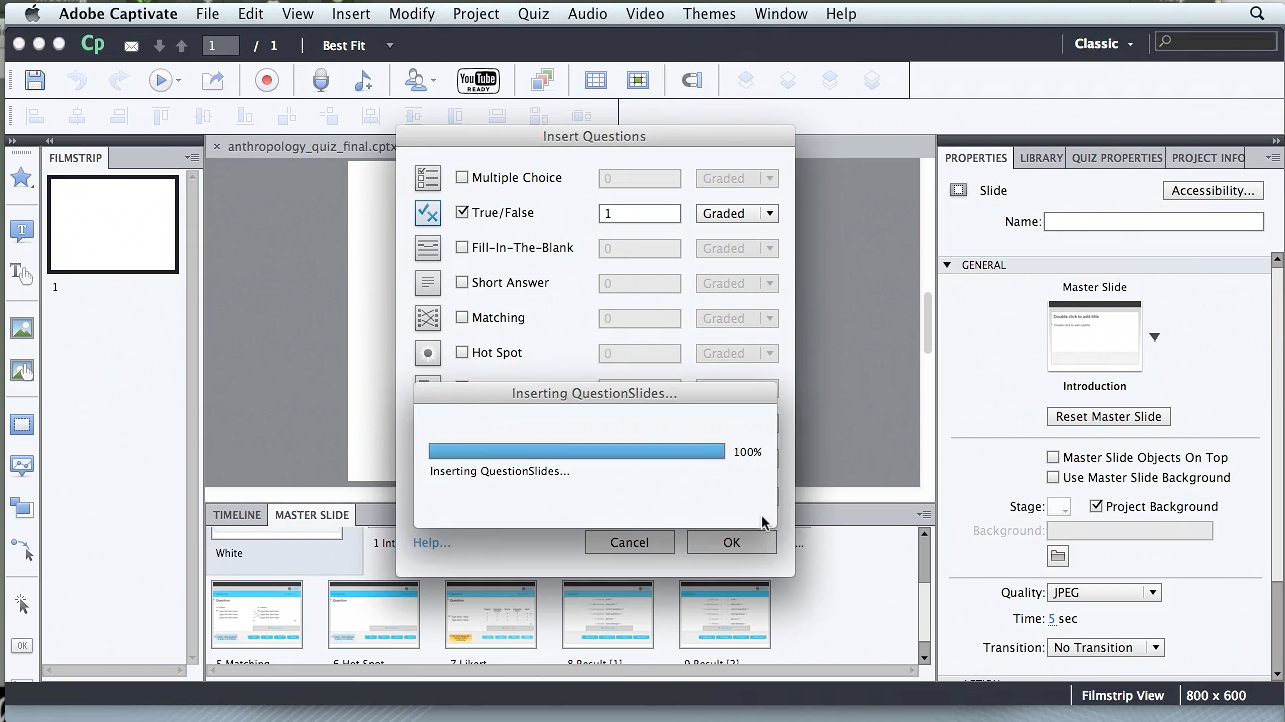Open the Quiz menu in menu bar
Image resolution: width=1285 pixels, height=722 pixels.
click(533, 14)
